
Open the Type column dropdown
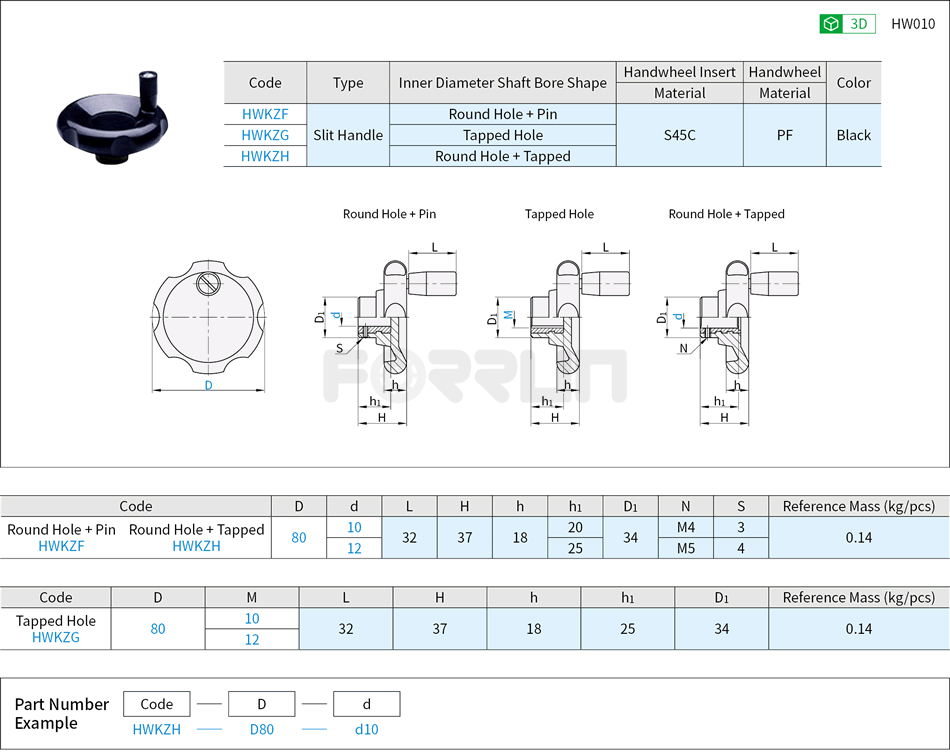point(348,83)
